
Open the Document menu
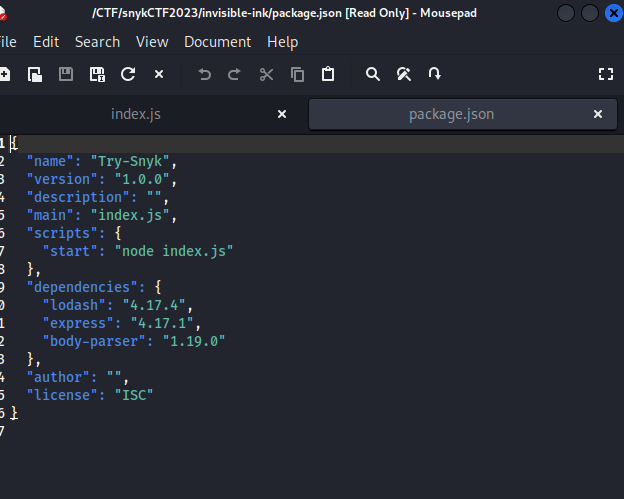tap(217, 42)
